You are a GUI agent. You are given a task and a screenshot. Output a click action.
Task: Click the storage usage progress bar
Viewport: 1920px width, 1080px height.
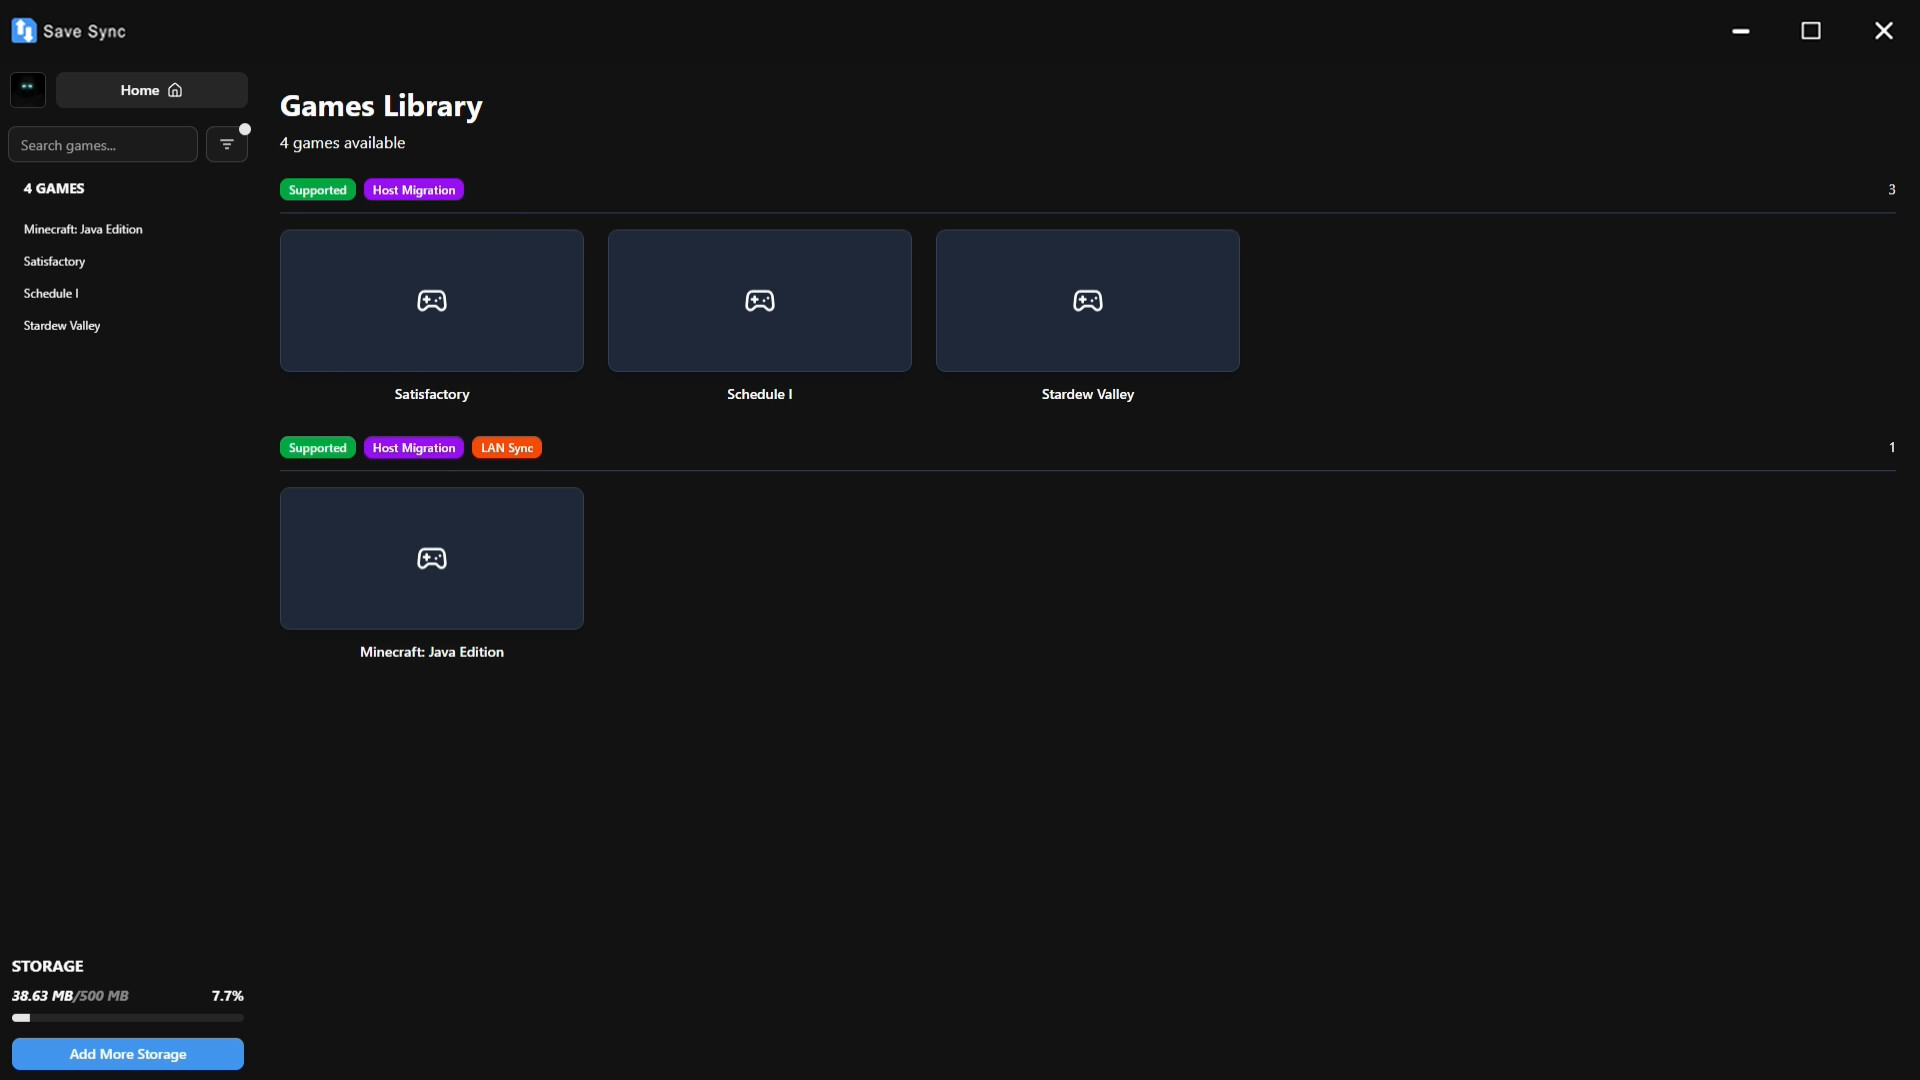[x=128, y=1018]
